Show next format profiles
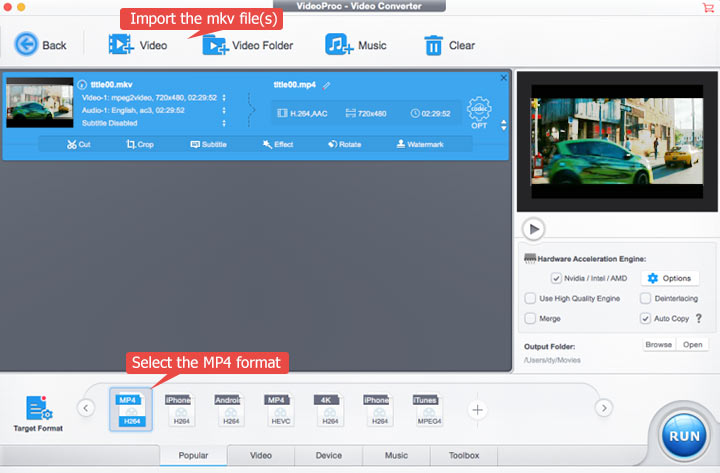 [x=604, y=408]
